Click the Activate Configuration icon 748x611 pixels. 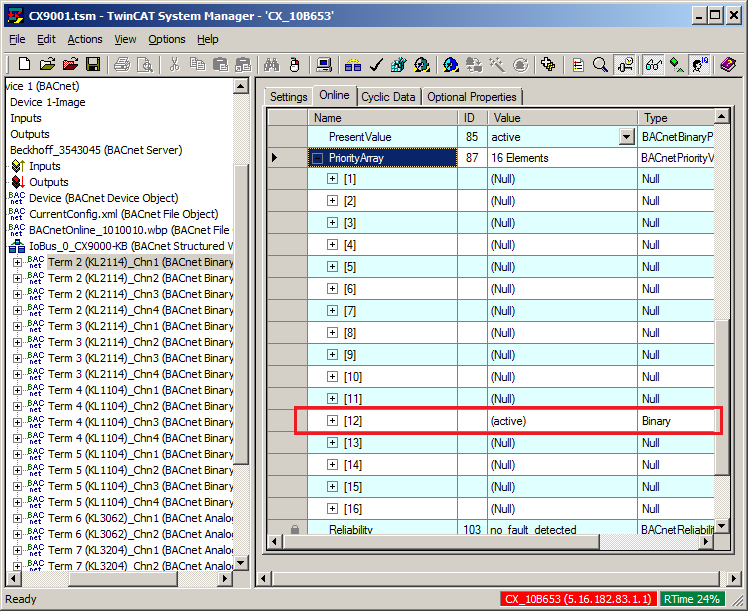tap(399, 64)
